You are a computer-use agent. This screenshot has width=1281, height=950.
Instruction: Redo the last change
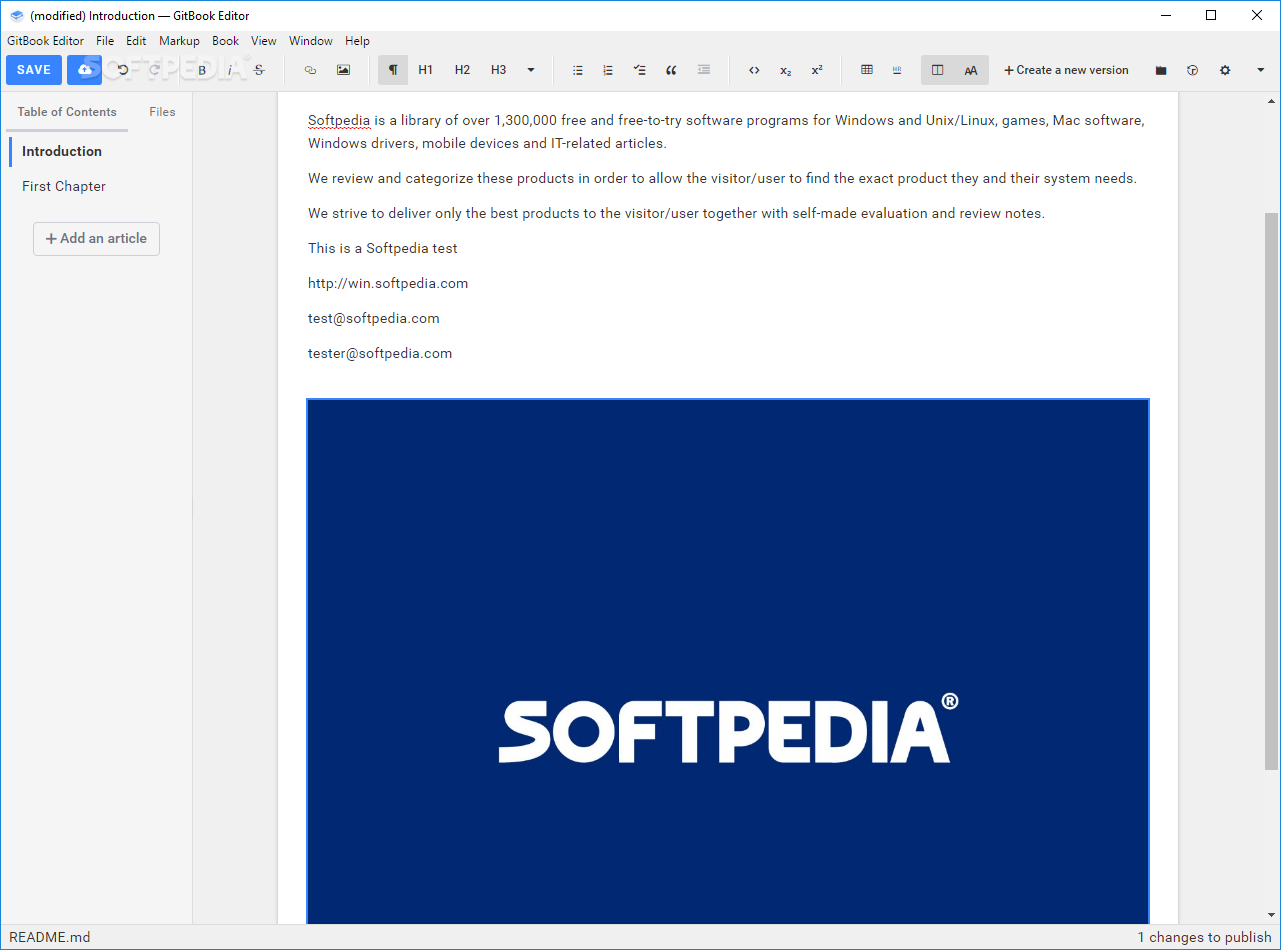(154, 70)
